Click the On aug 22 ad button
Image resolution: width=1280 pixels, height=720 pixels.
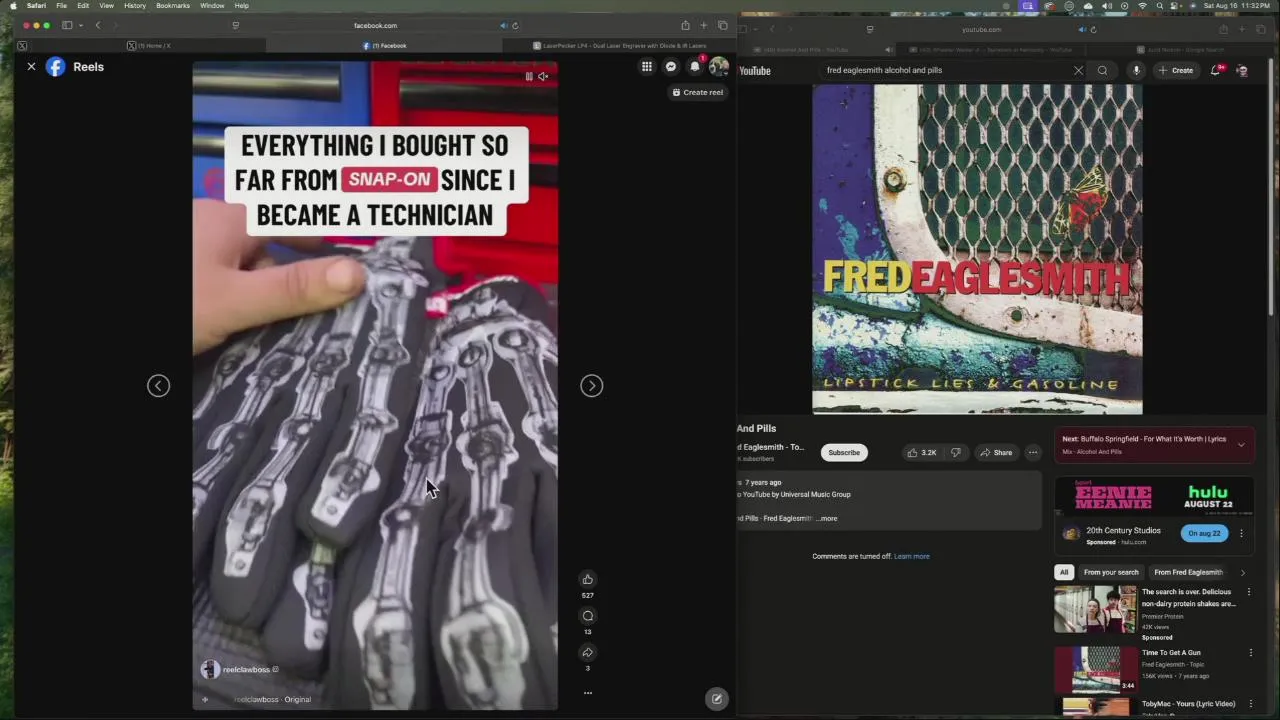tap(1204, 534)
